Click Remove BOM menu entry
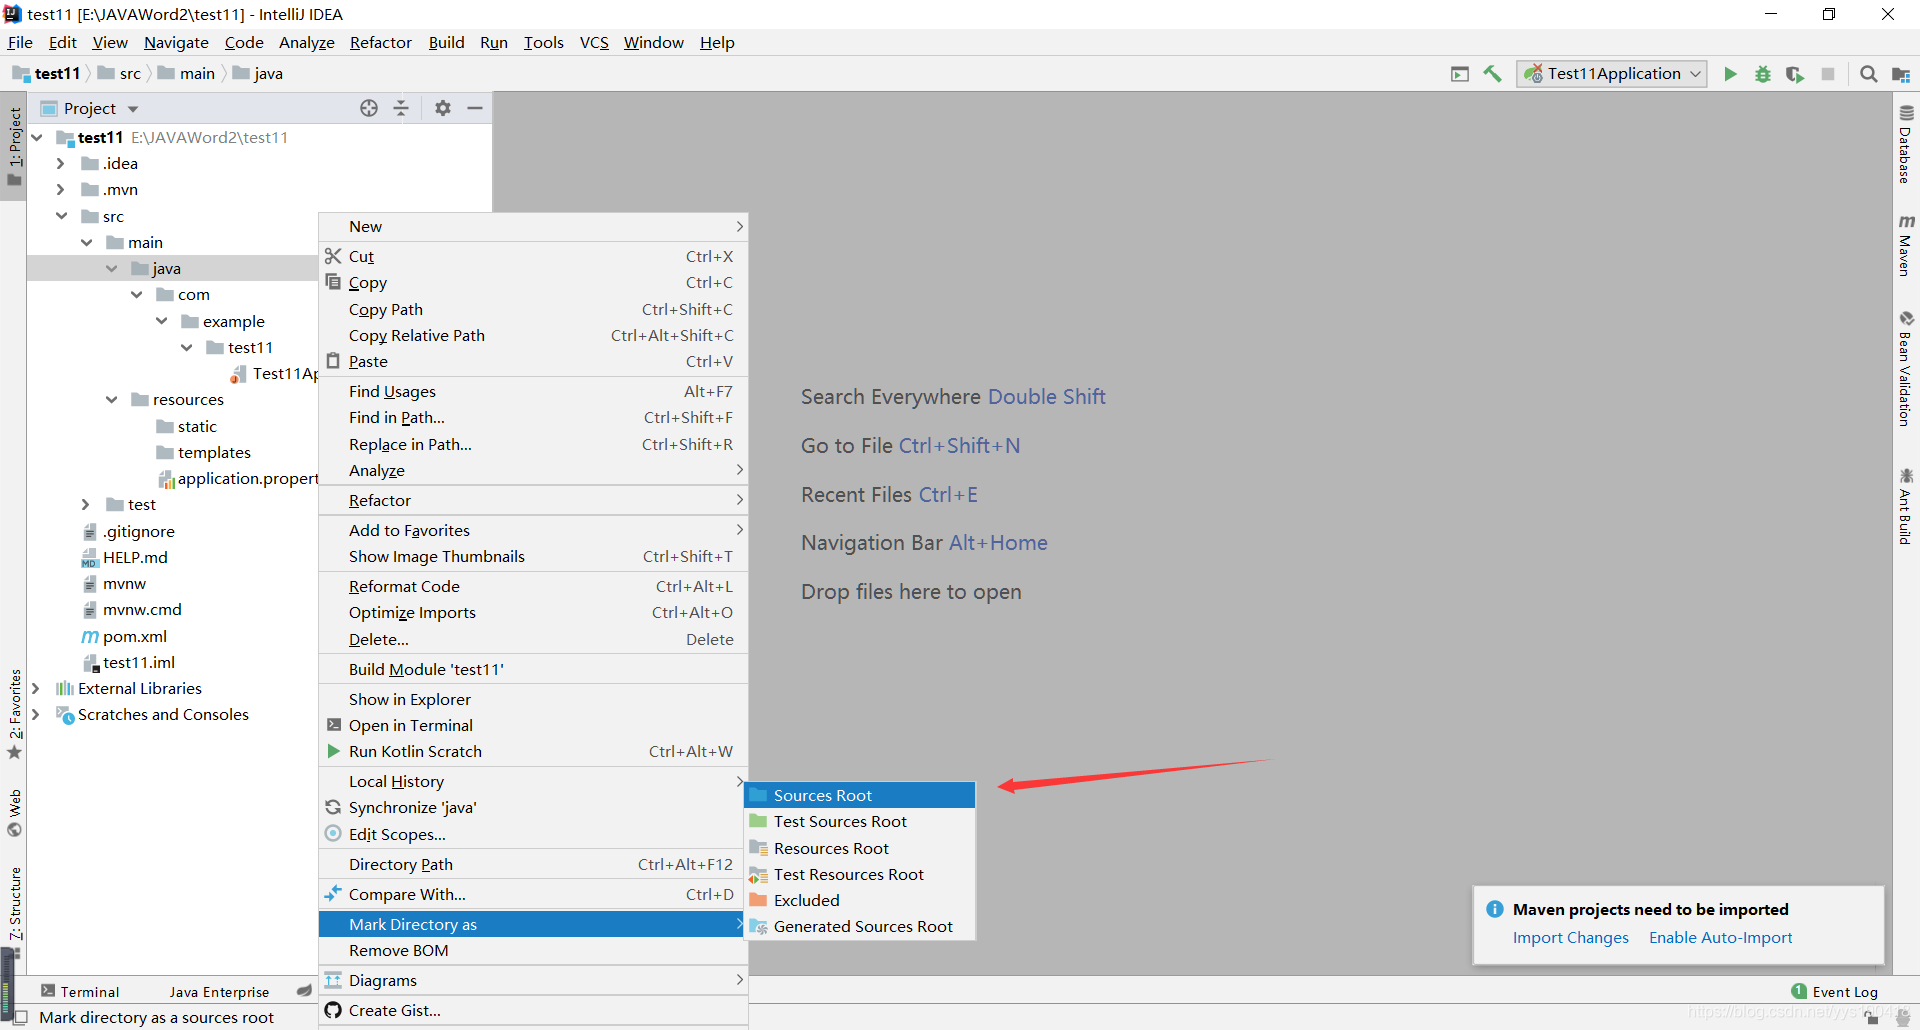The width and height of the screenshot is (1920, 1030). (x=533, y=950)
